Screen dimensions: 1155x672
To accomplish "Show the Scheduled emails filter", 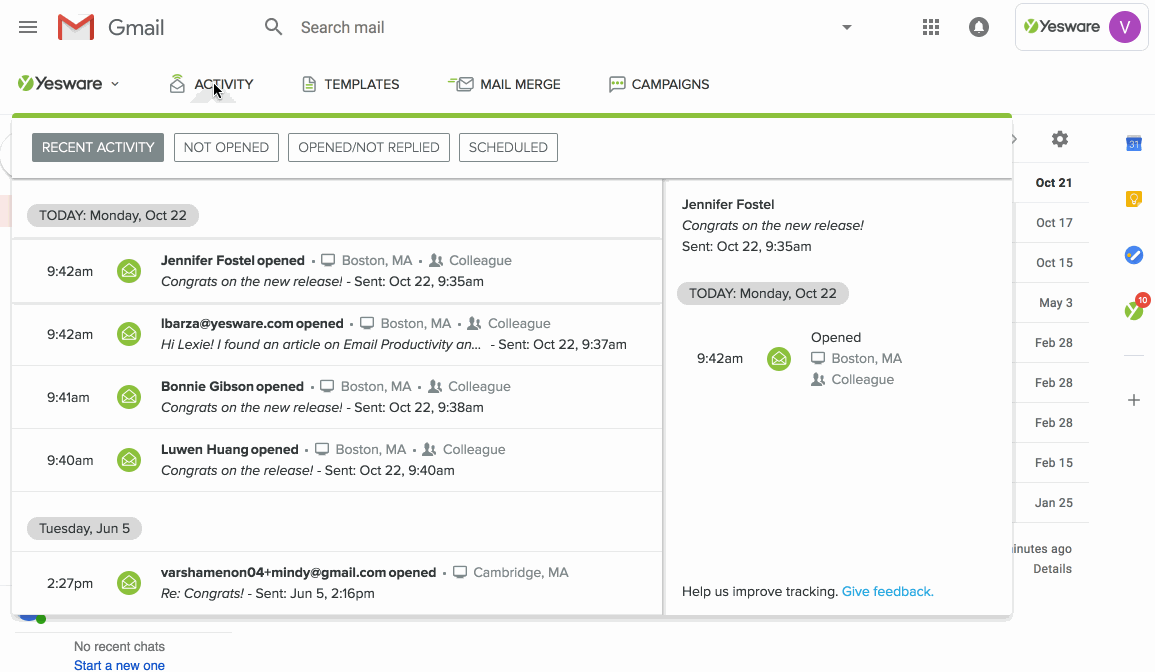I will pos(508,147).
